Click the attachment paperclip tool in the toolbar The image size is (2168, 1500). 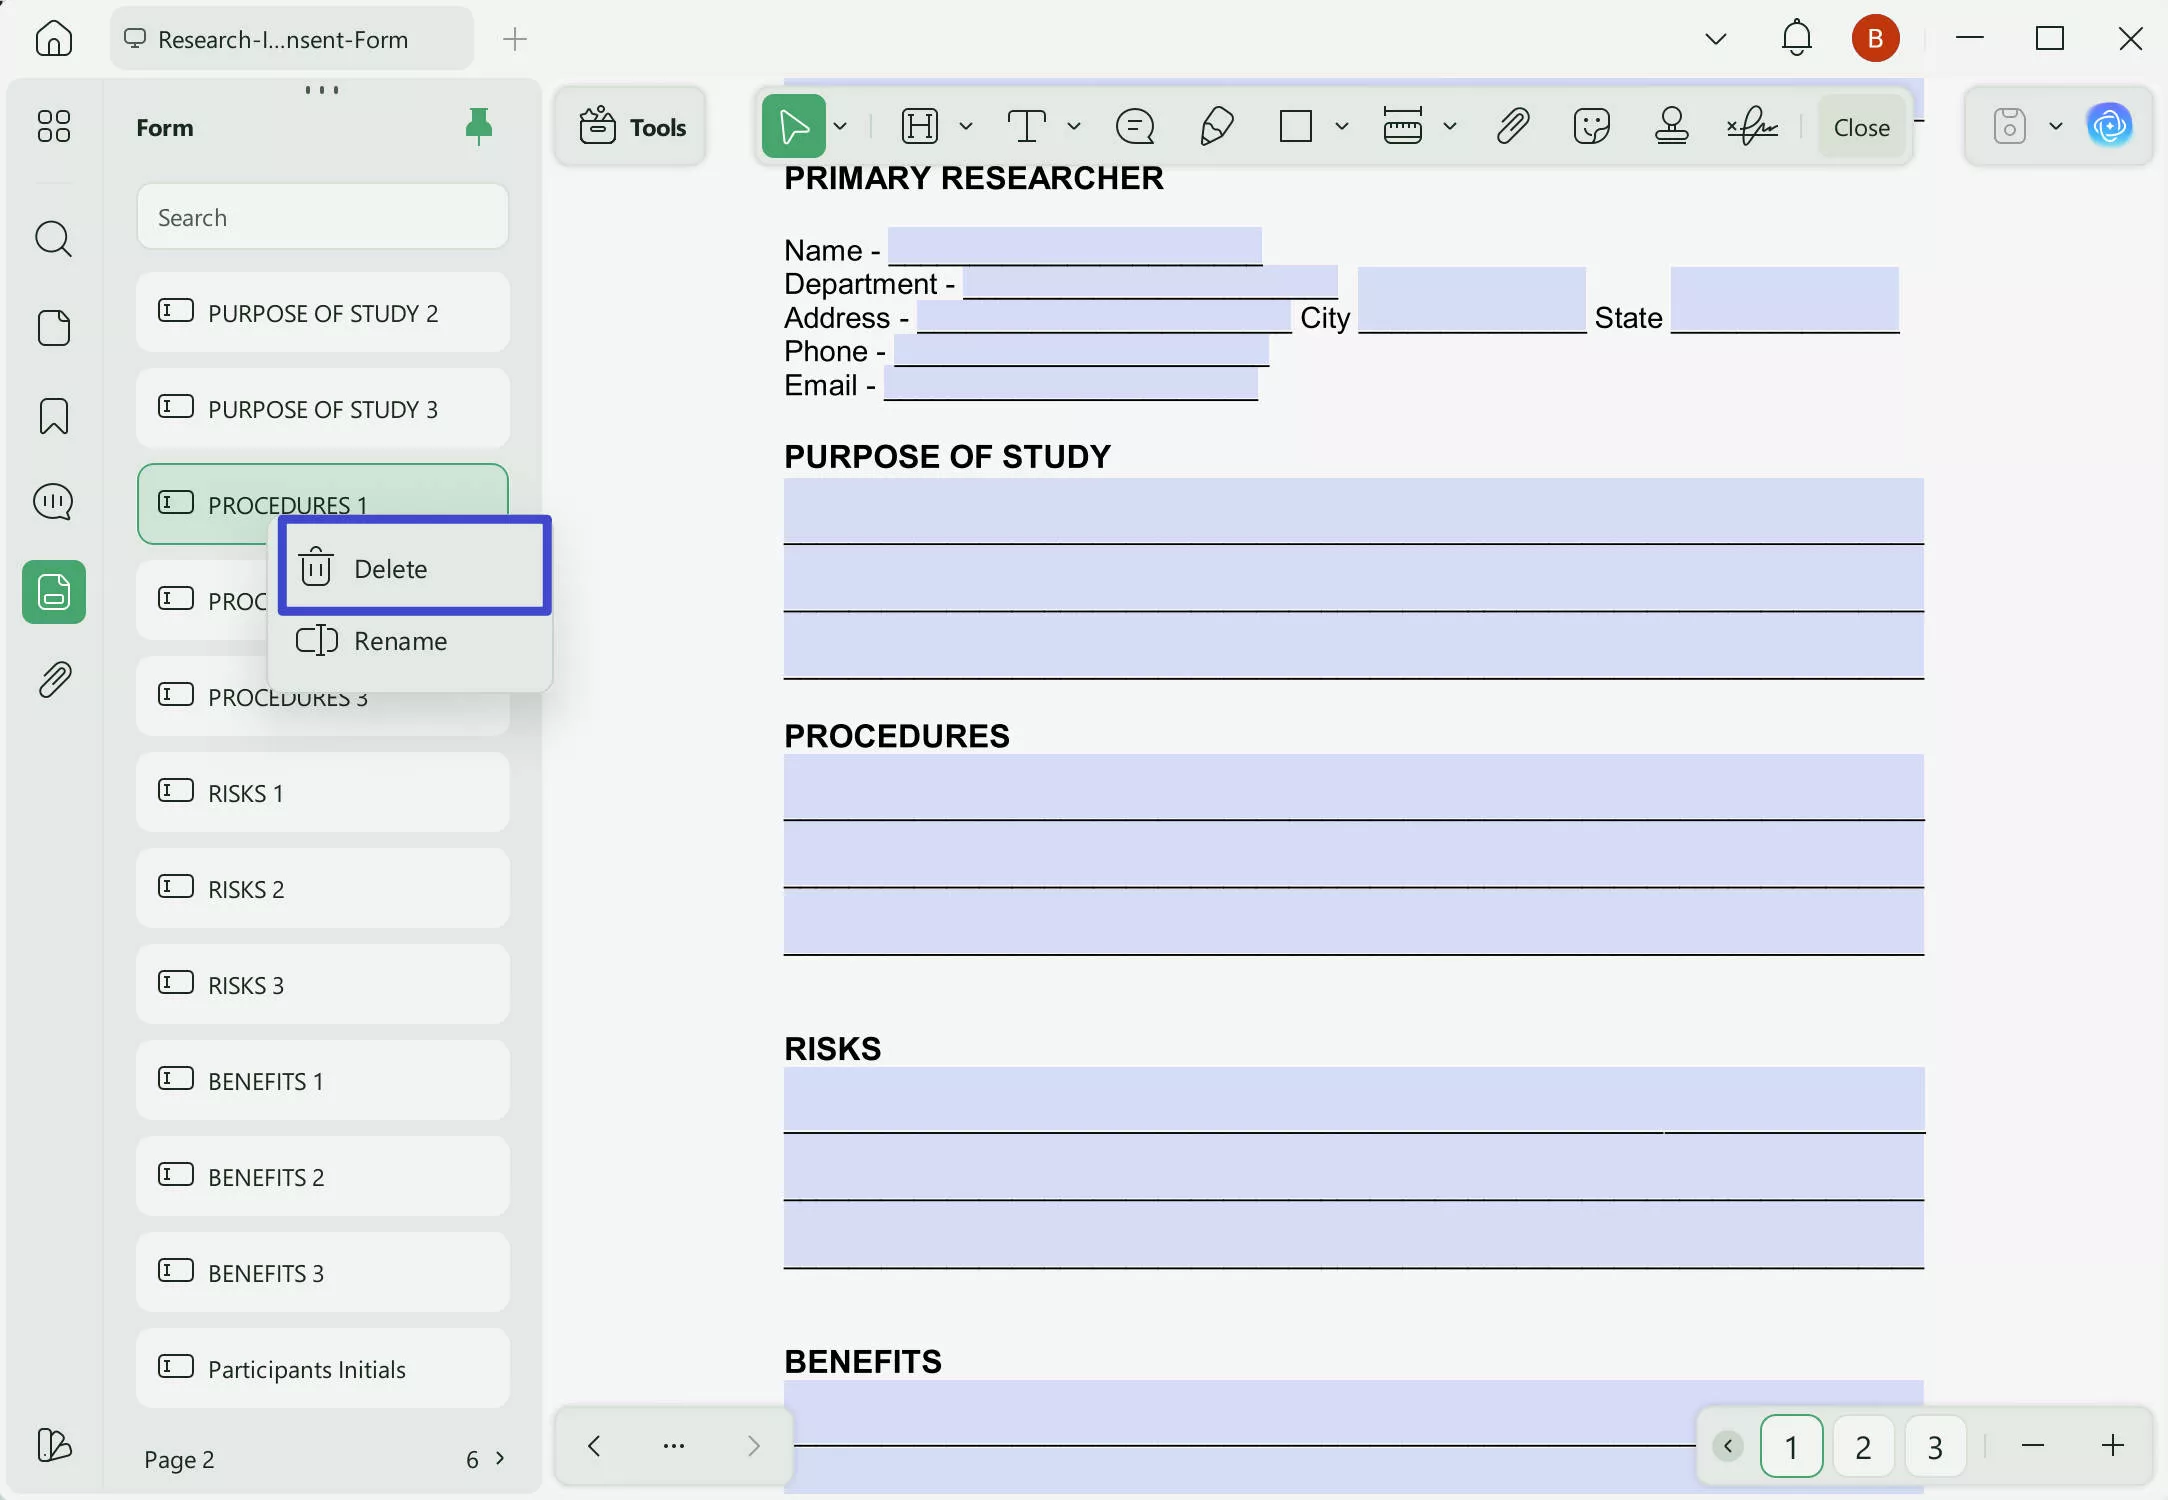point(1511,126)
